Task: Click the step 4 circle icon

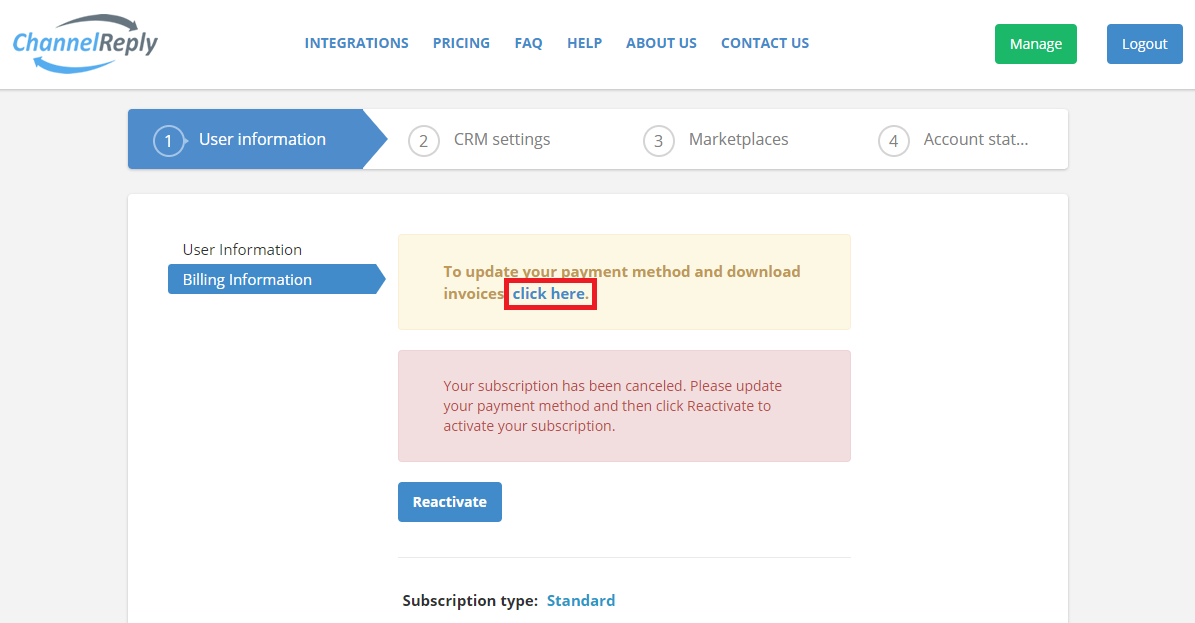Action: tap(894, 141)
